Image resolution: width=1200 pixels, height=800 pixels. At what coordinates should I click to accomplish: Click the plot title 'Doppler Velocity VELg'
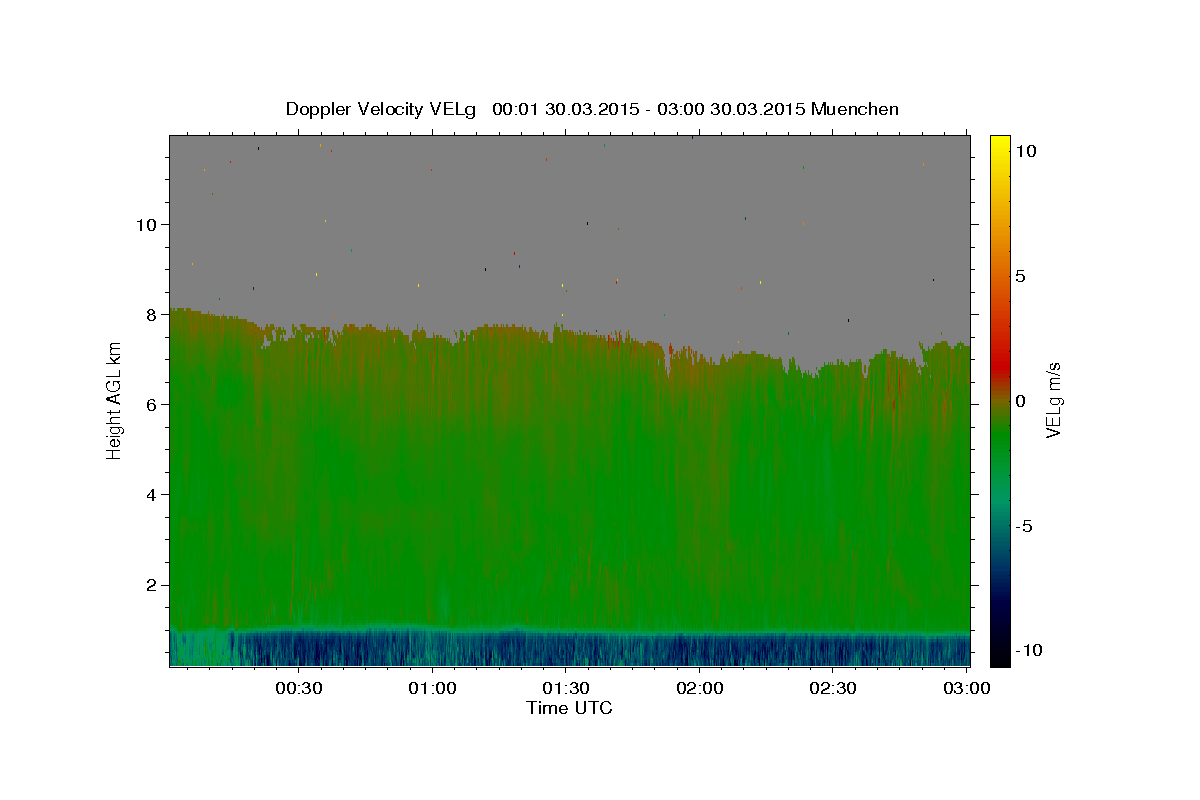pos(382,109)
